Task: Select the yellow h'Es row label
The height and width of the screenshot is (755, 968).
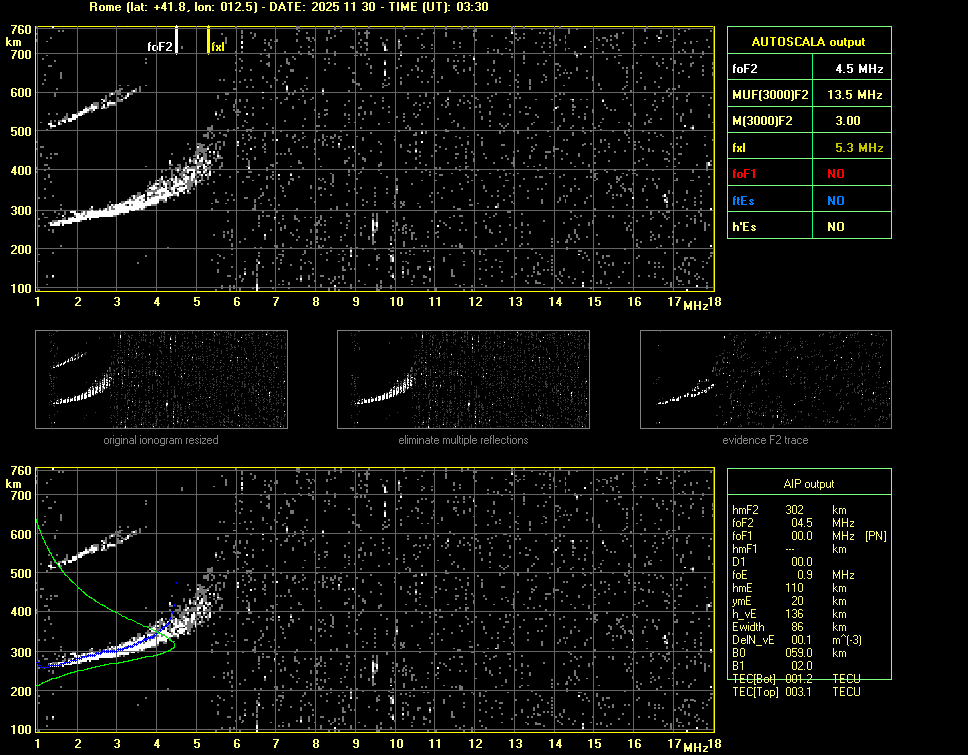Action: [x=744, y=227]
